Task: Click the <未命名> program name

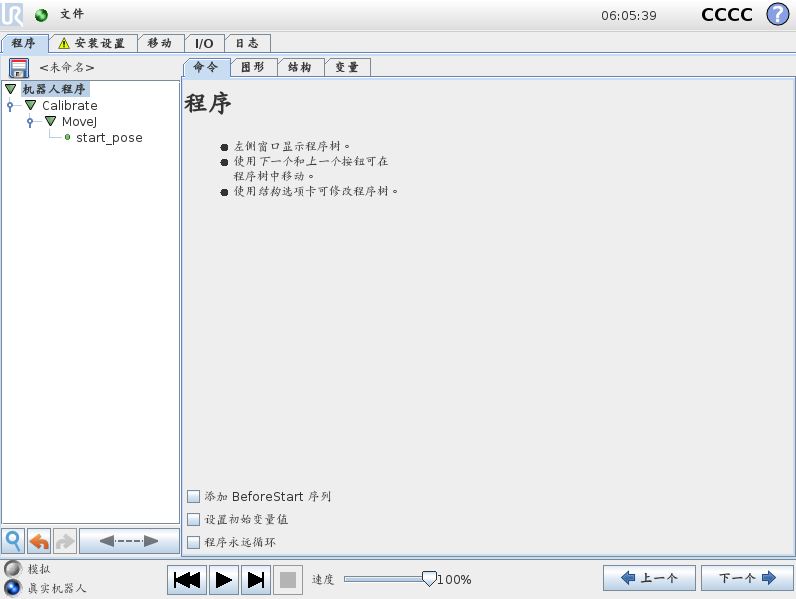Action: coord(67,68)
